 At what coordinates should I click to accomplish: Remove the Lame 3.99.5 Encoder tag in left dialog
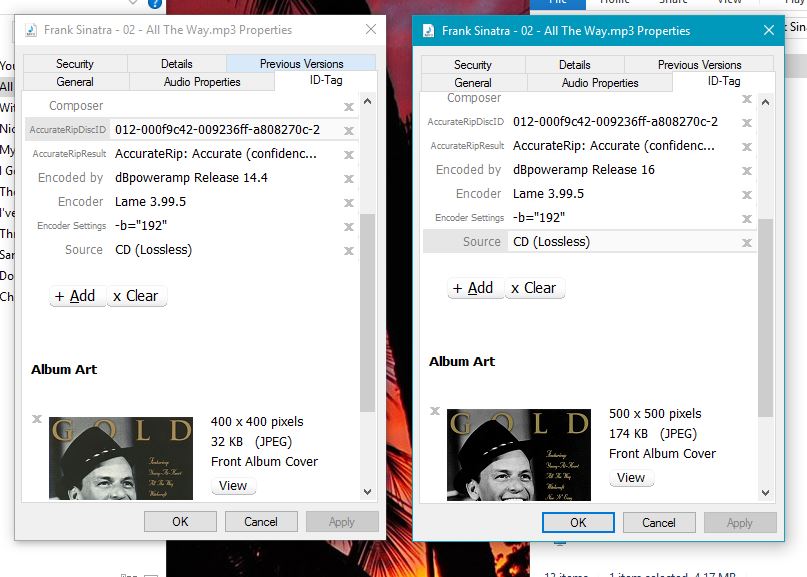click(x=349, y=203)
